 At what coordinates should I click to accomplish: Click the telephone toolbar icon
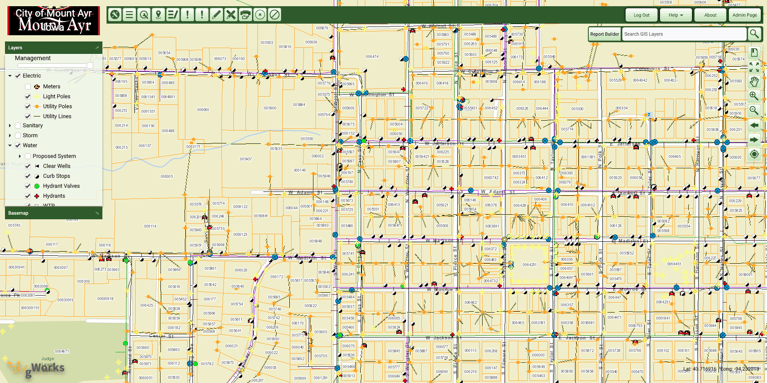tap(246, 15)
